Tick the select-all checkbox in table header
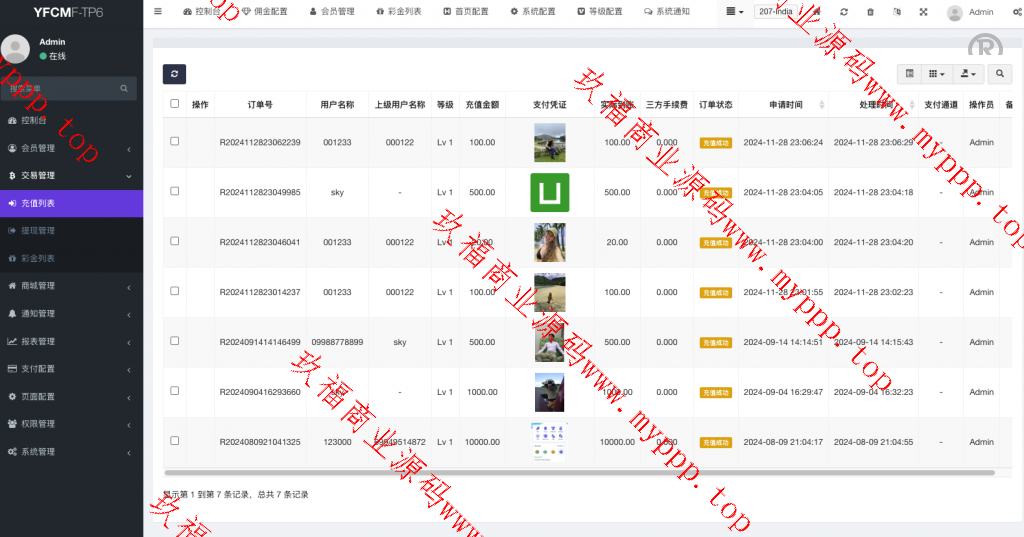Image resolution: width=1024 pixels, height=537 pixels. coord(175,104)
